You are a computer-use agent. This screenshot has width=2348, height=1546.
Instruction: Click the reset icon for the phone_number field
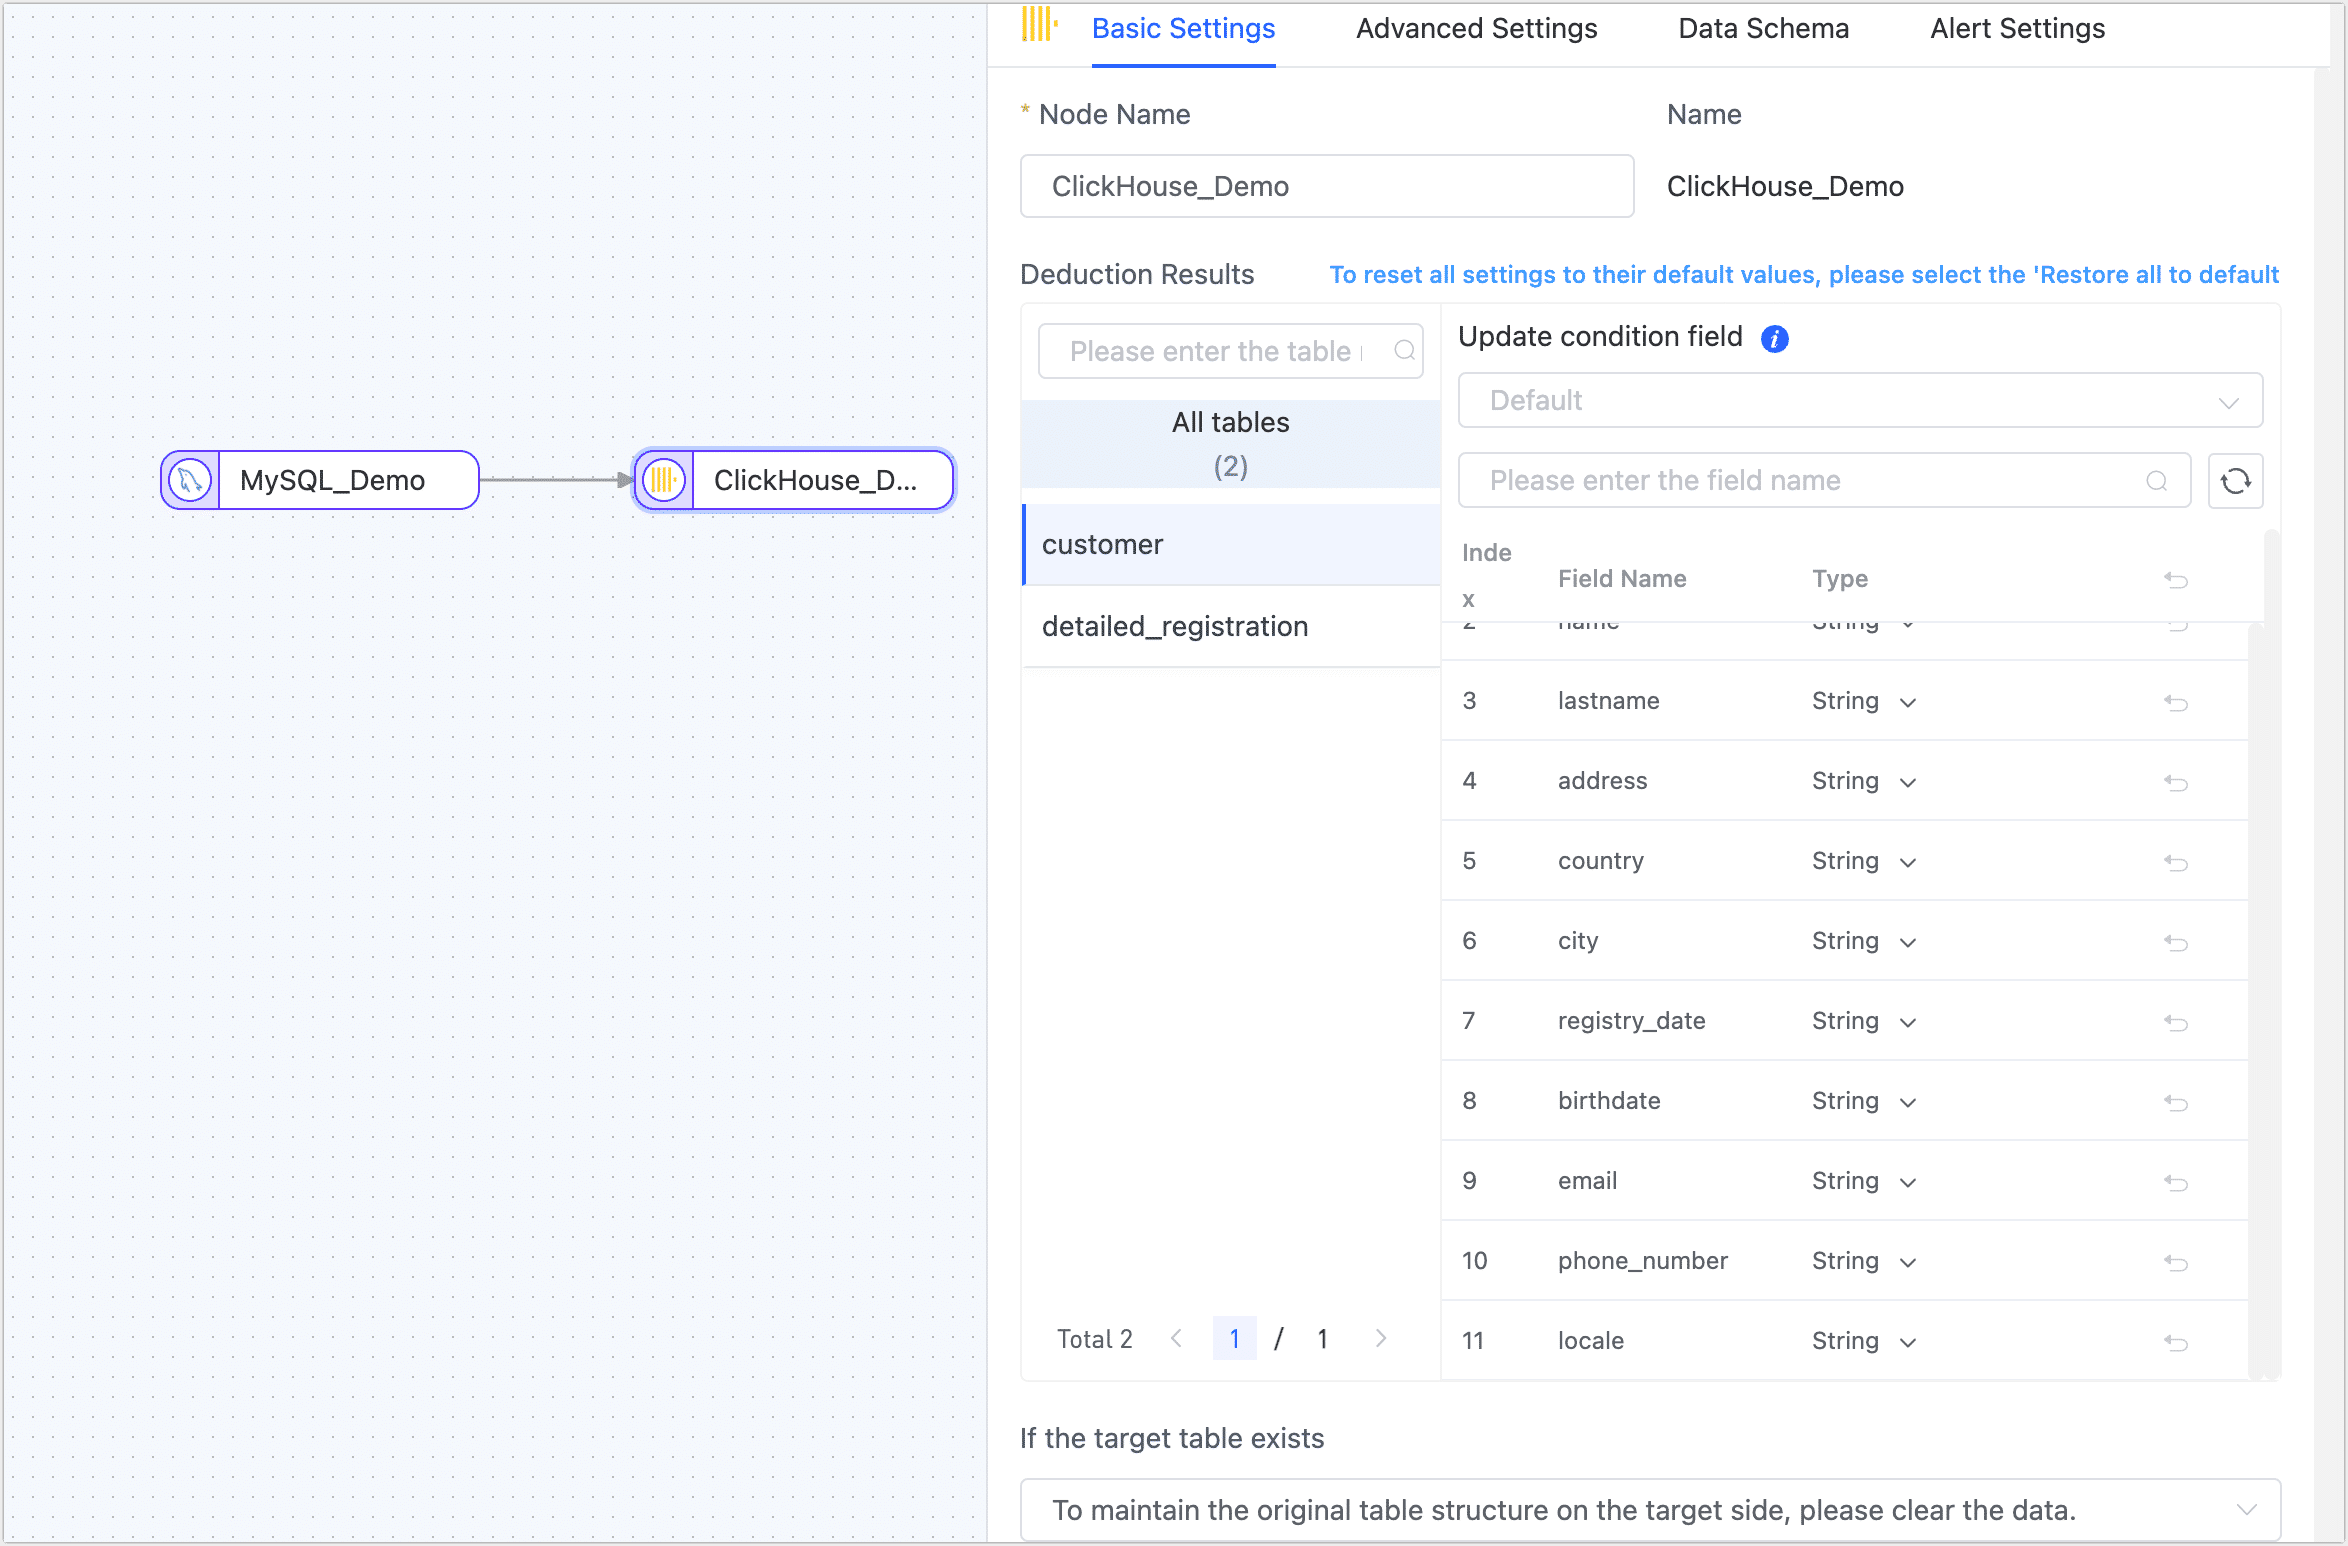coord(2177,1261)
